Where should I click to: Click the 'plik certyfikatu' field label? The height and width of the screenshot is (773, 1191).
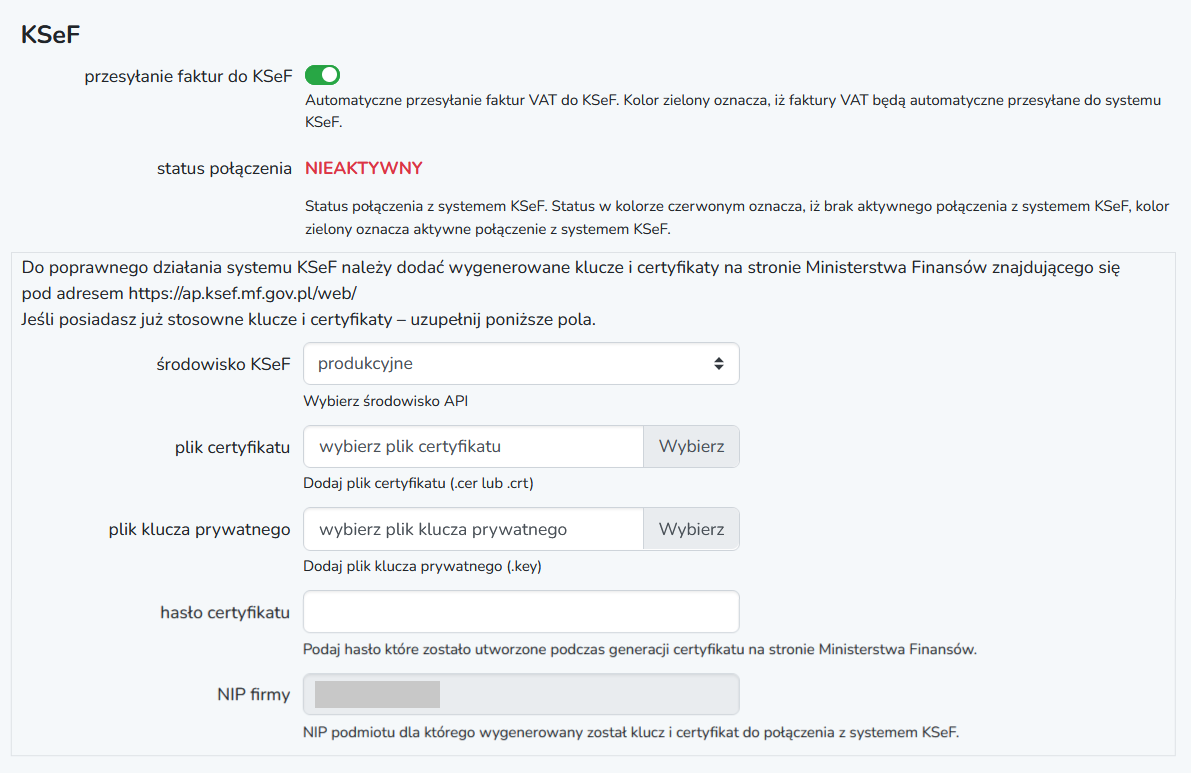(232, 447)
